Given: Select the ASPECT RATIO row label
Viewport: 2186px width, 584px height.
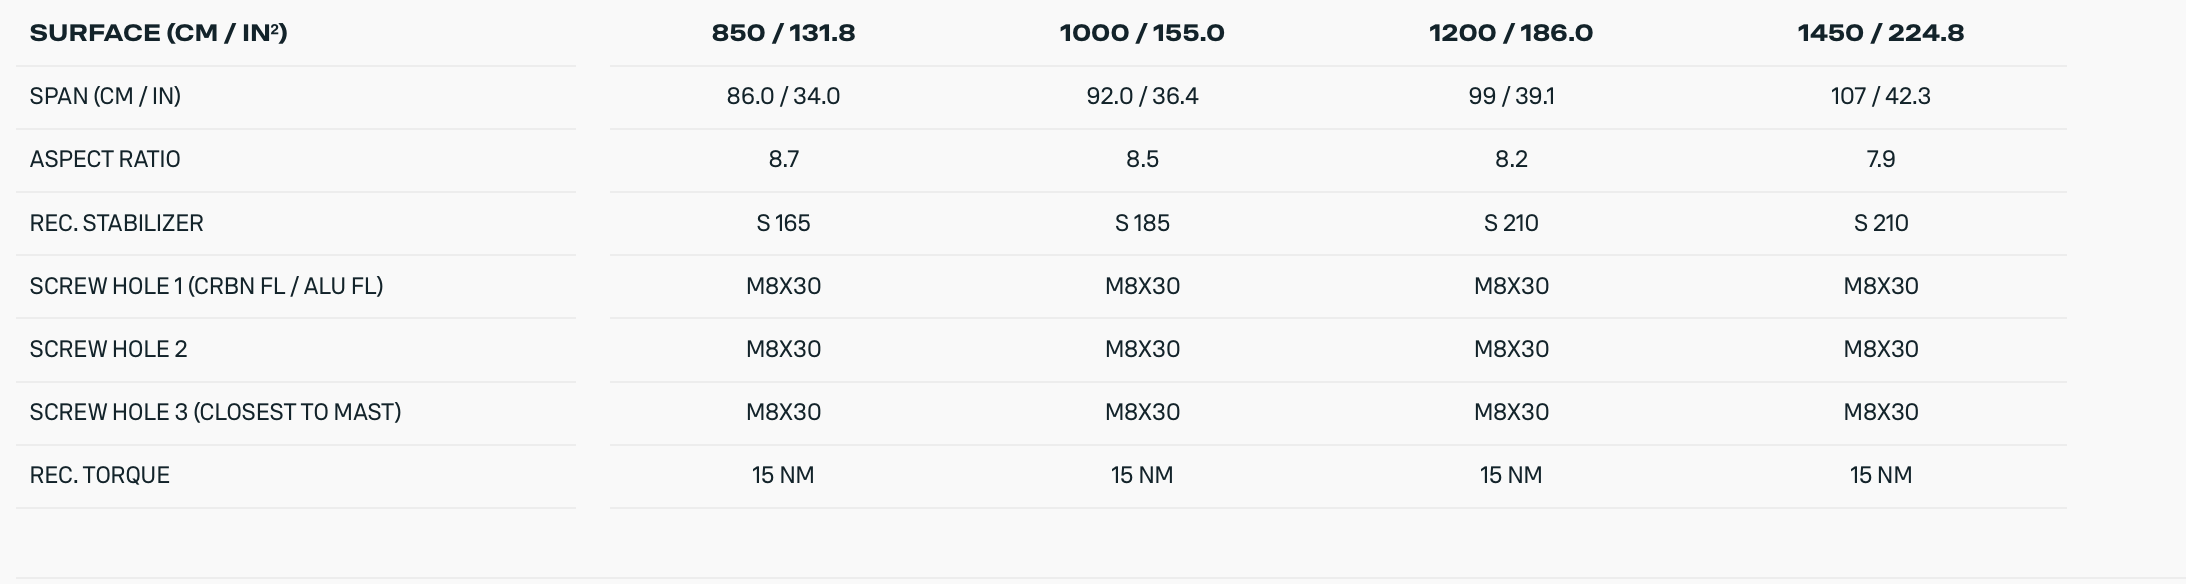Looking at the screenshot, I should 105,159.
